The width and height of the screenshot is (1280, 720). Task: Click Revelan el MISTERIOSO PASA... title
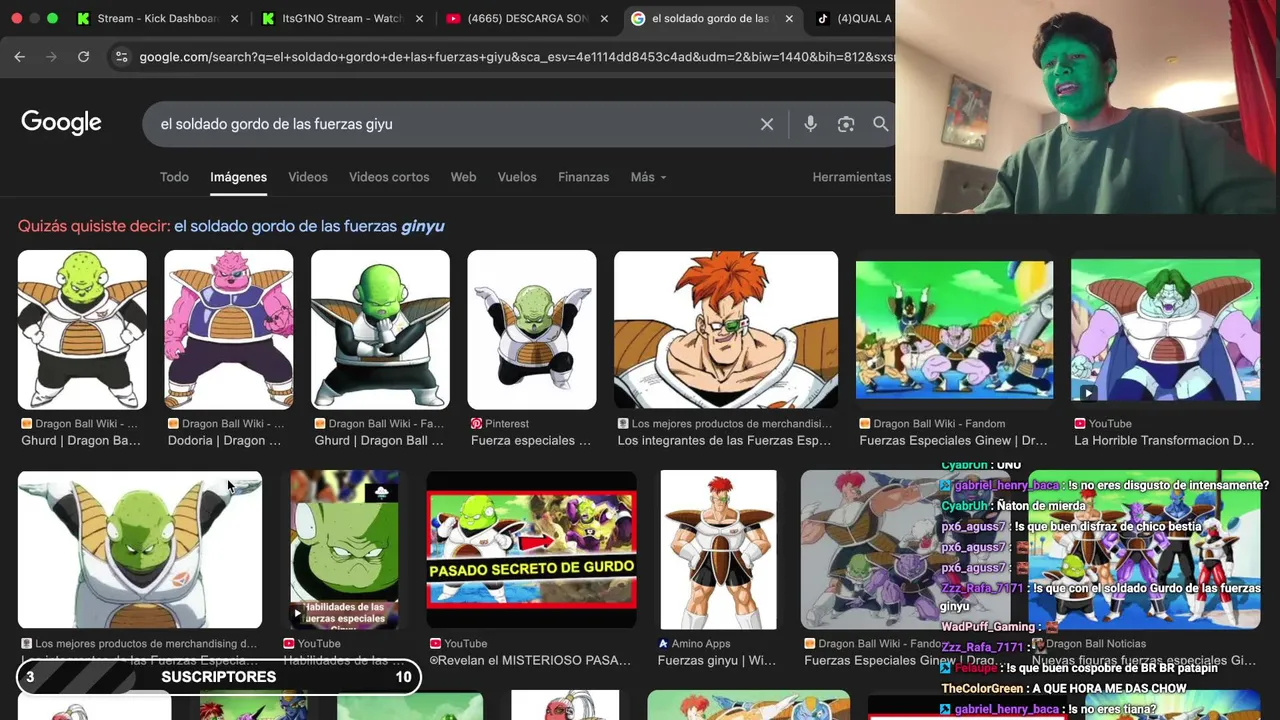(x=530, y=661)
